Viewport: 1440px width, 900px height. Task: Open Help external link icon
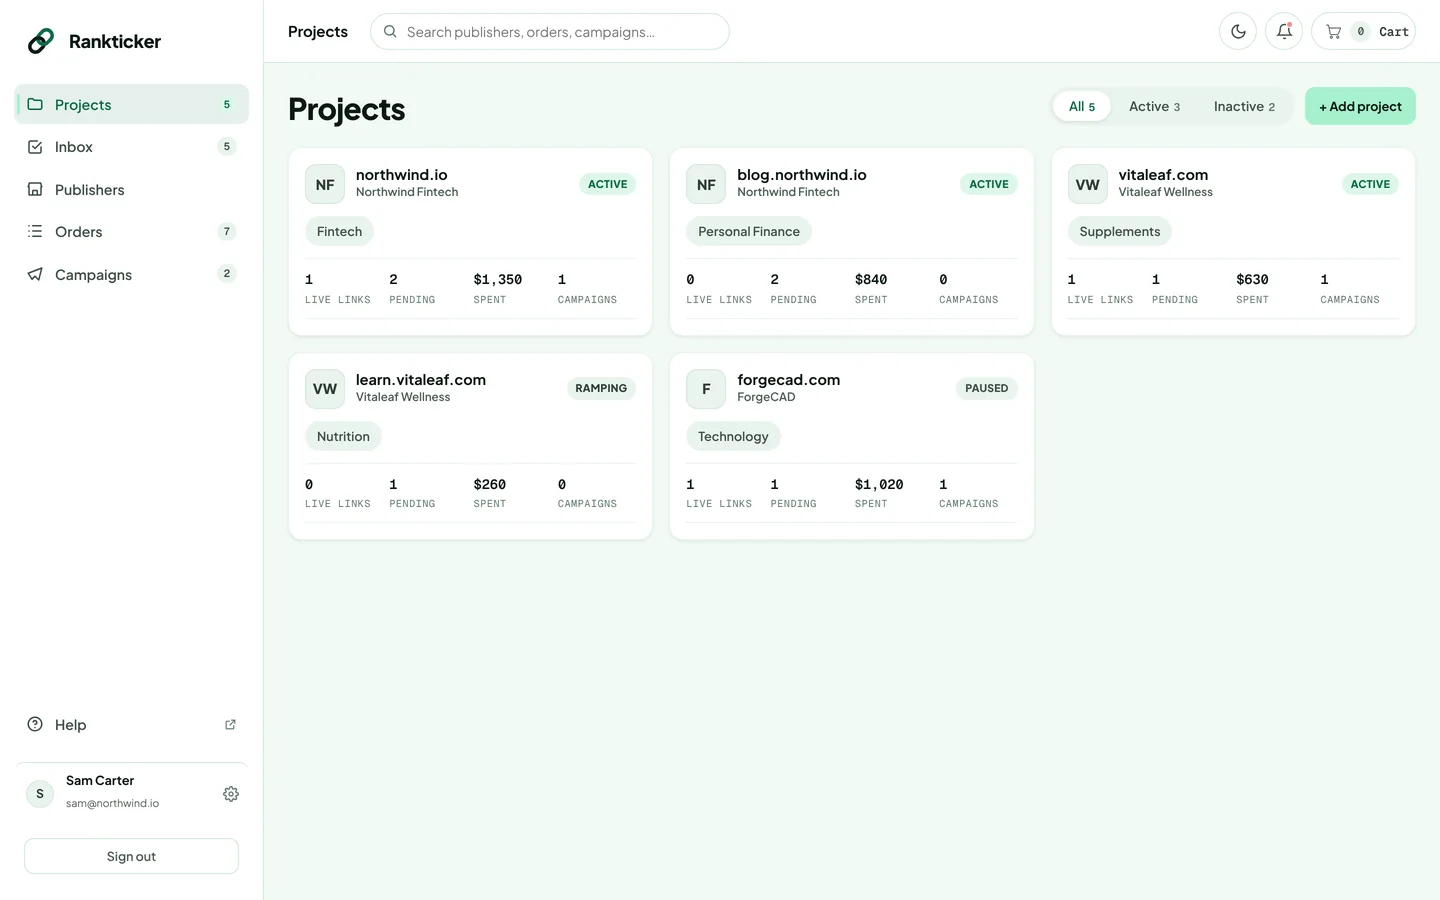230,724
